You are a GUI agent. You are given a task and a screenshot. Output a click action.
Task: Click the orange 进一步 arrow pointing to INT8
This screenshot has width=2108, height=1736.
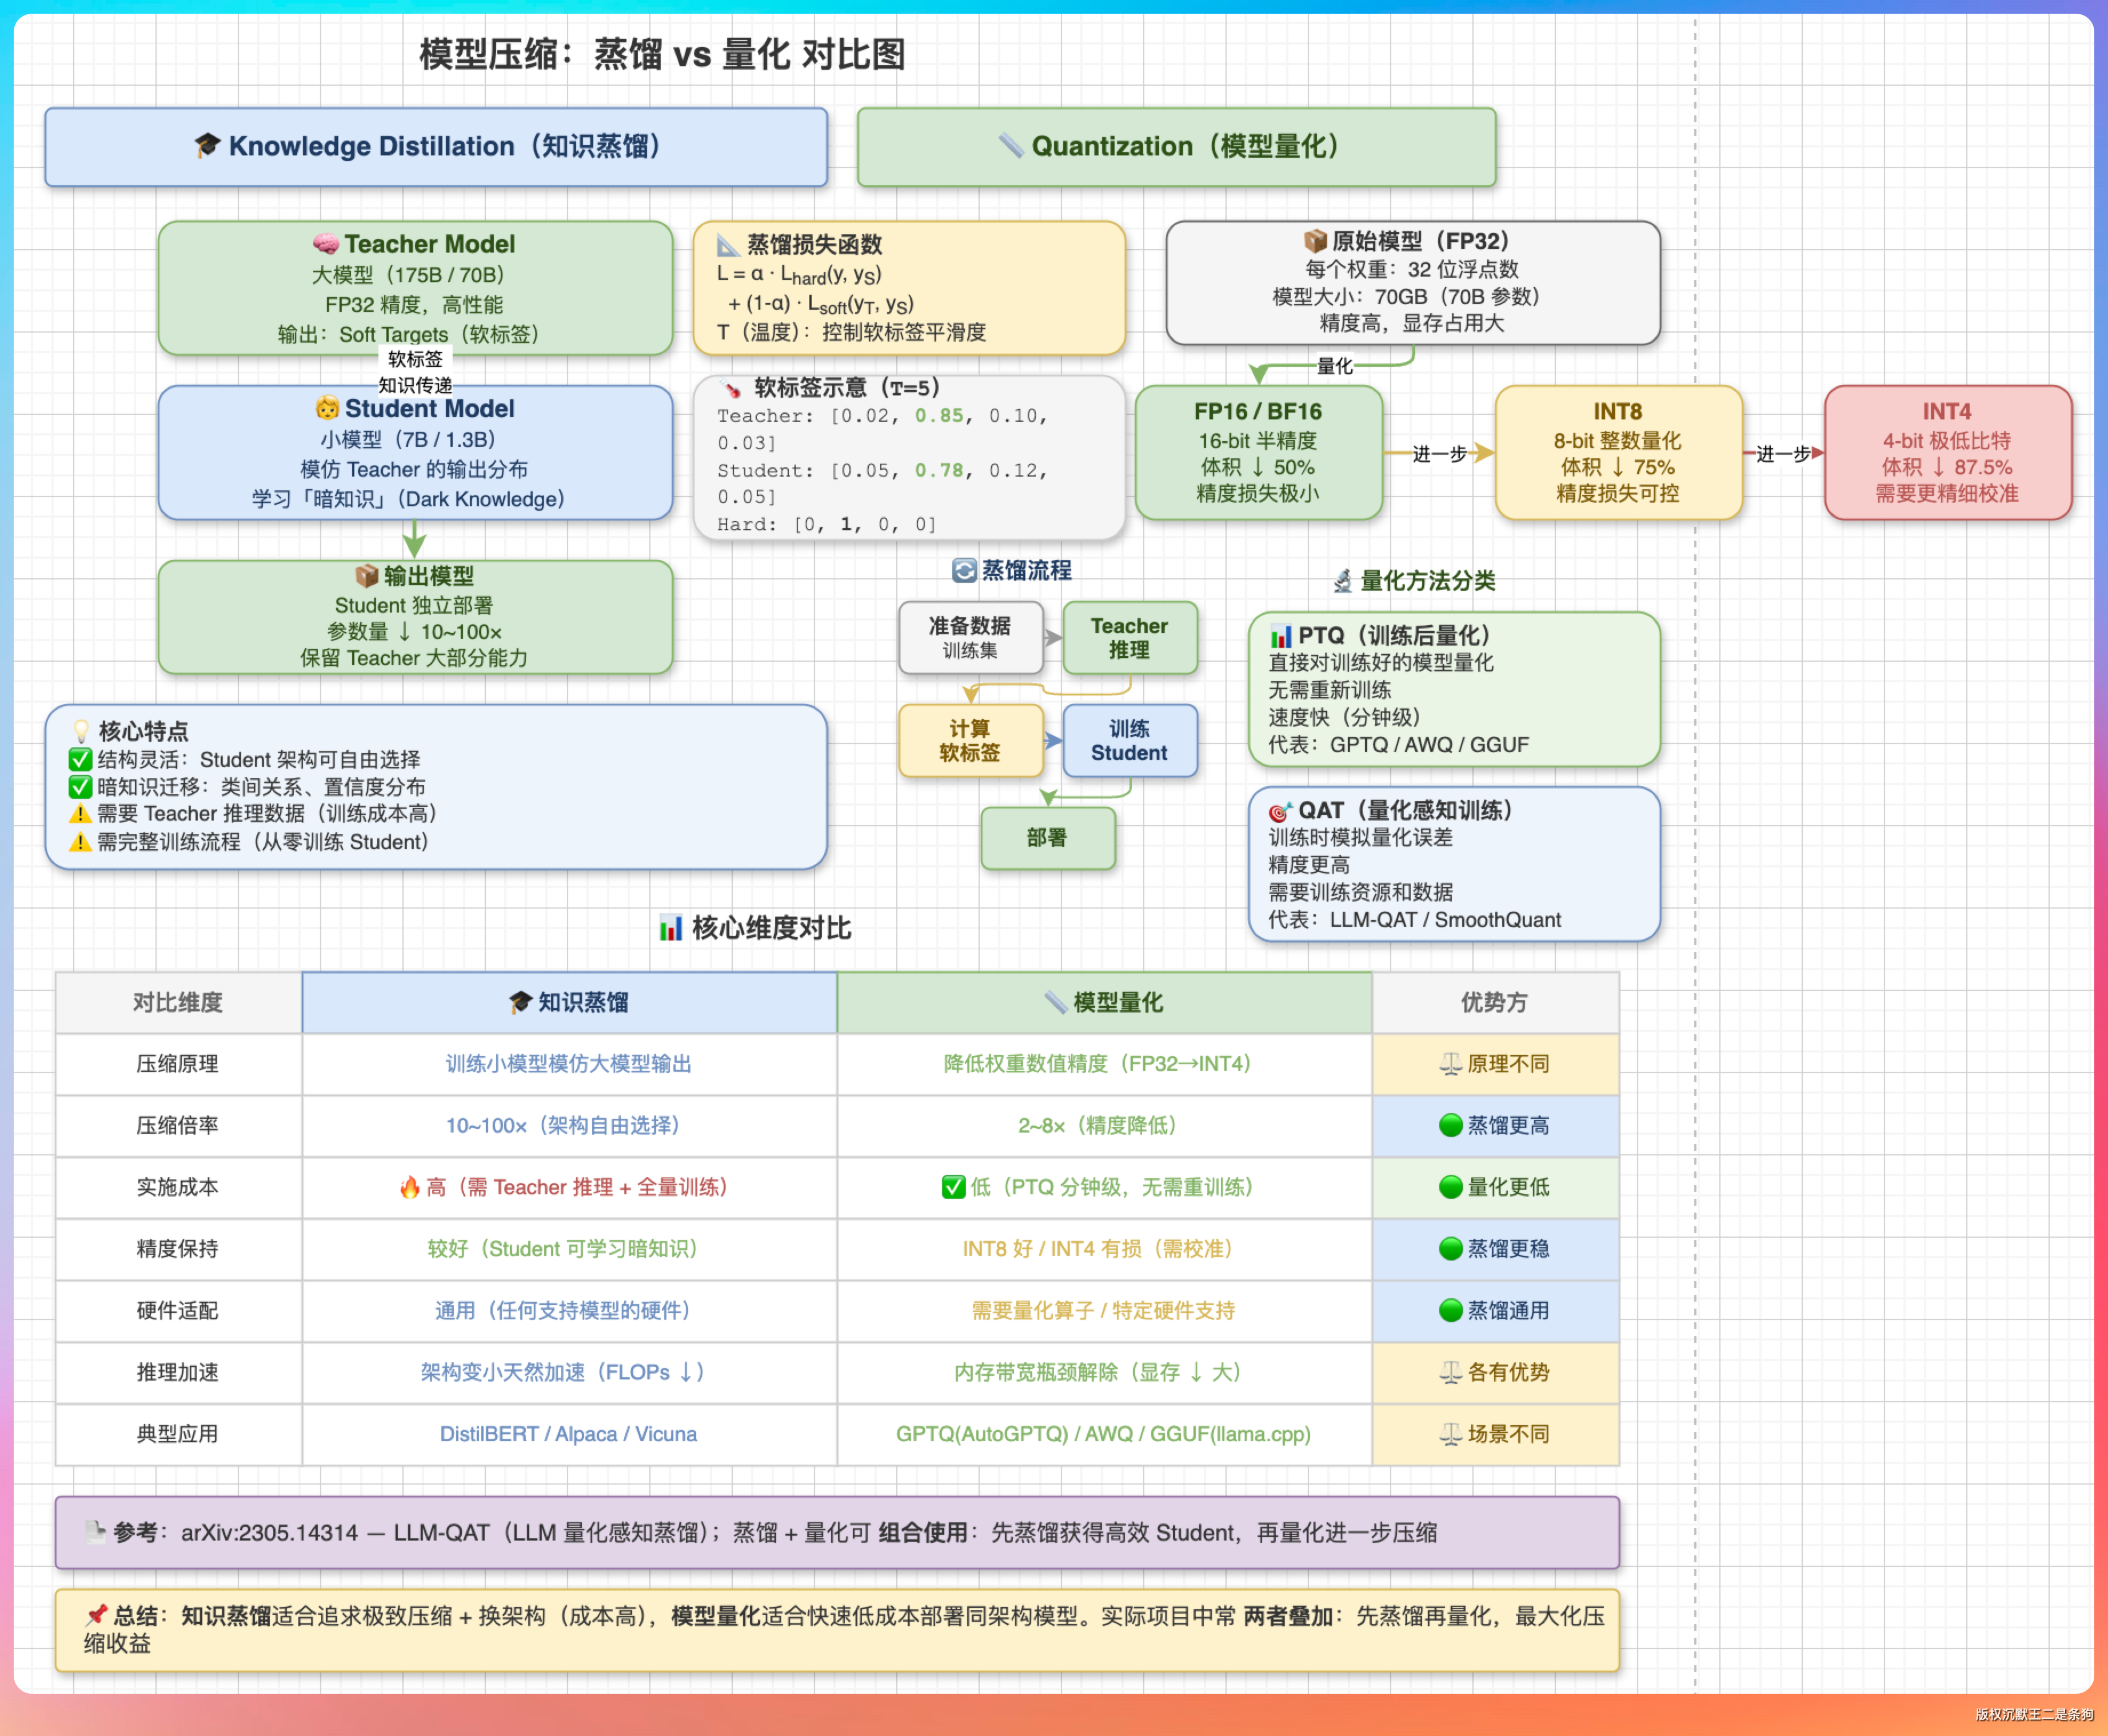pyautogui.click(x=1483, y=454)
